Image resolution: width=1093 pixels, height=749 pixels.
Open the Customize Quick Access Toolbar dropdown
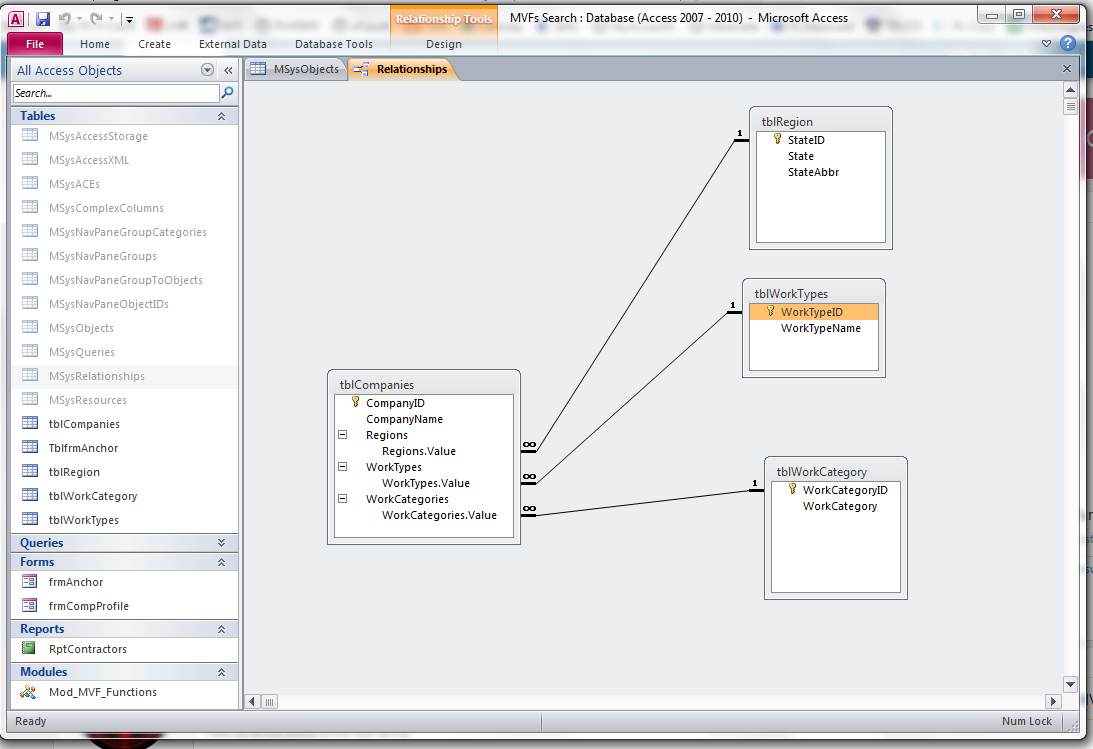coord(129,20)
